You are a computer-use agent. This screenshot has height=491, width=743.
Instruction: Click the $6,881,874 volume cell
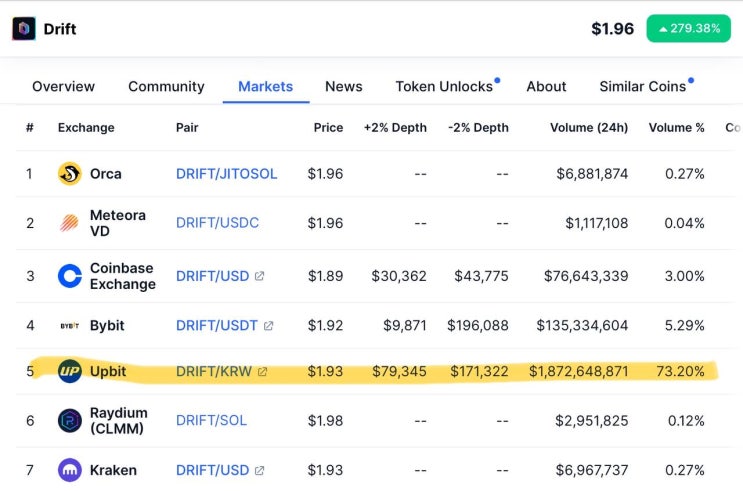click(592, 173)
